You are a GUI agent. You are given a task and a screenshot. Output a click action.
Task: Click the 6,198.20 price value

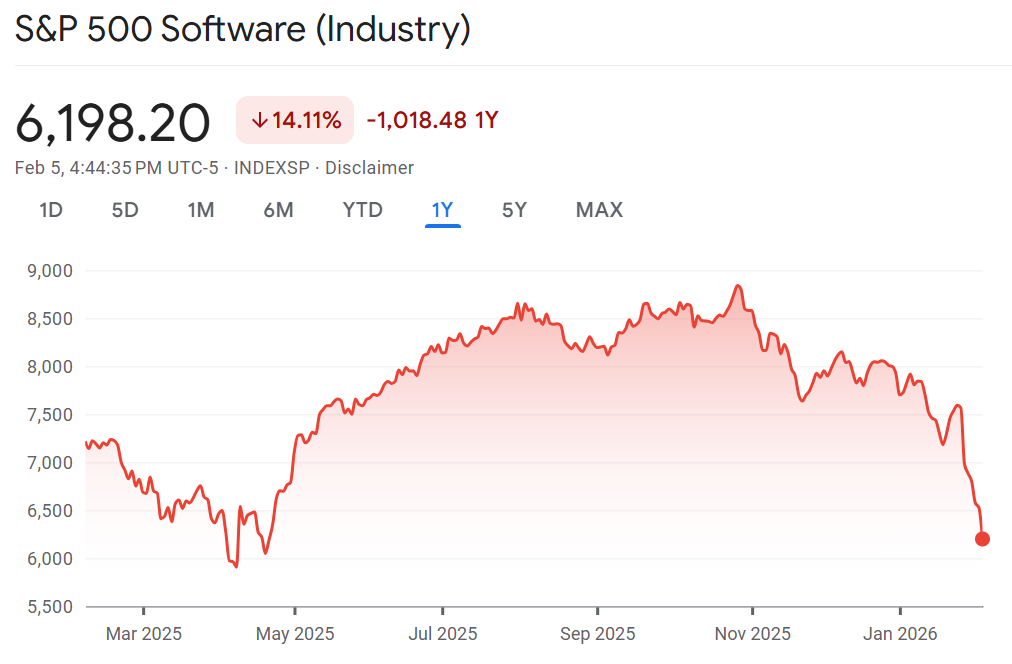(113, 123)
